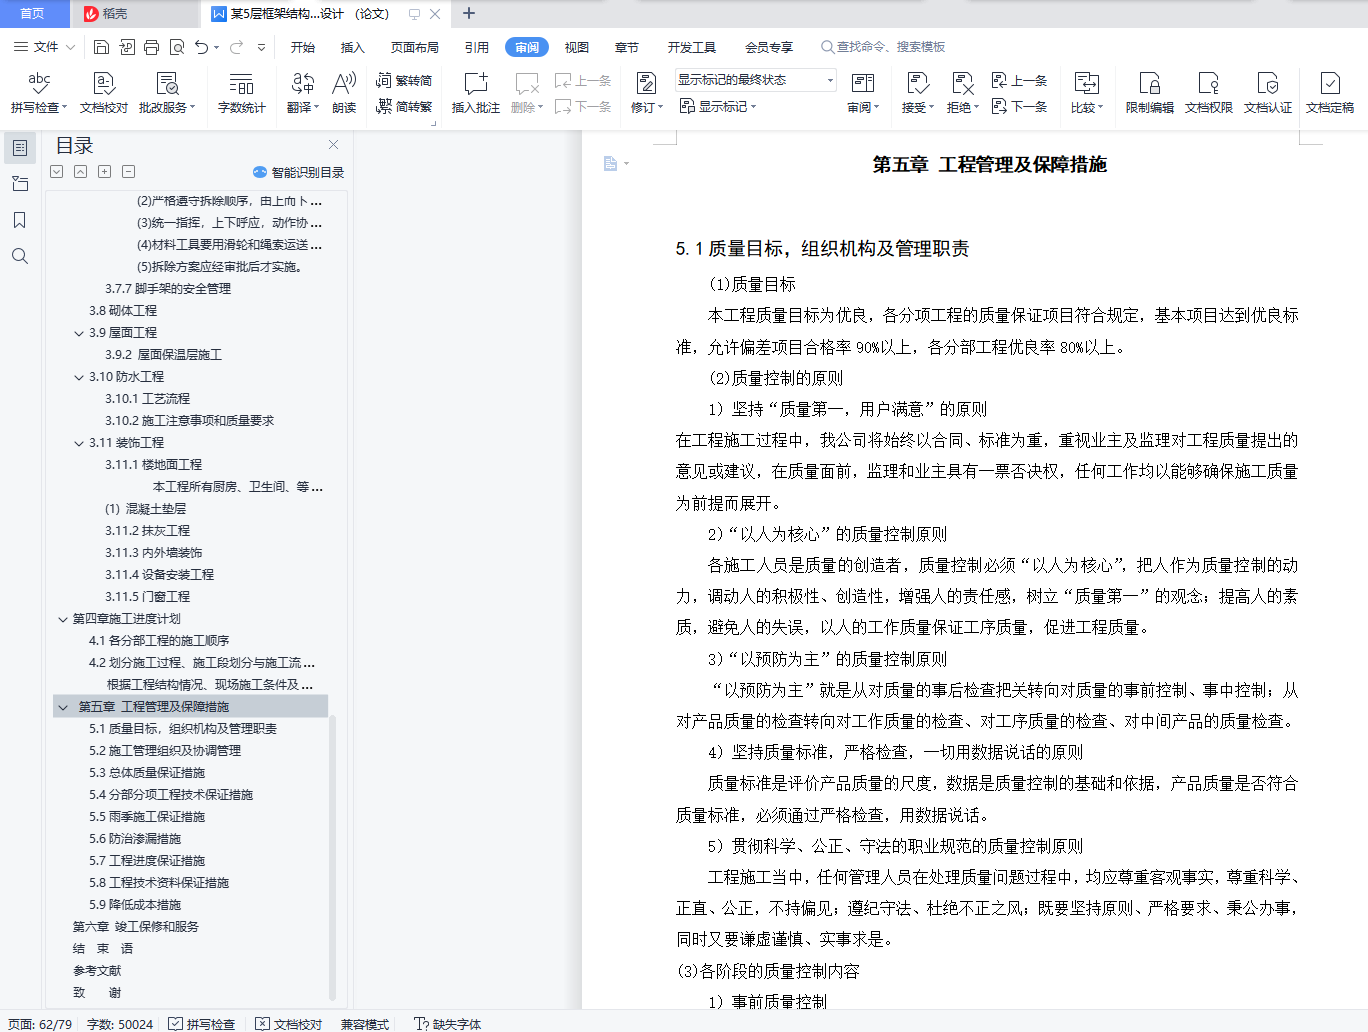Select 3.11.2 抹灰工程 in outline

[x=147, y=531]
